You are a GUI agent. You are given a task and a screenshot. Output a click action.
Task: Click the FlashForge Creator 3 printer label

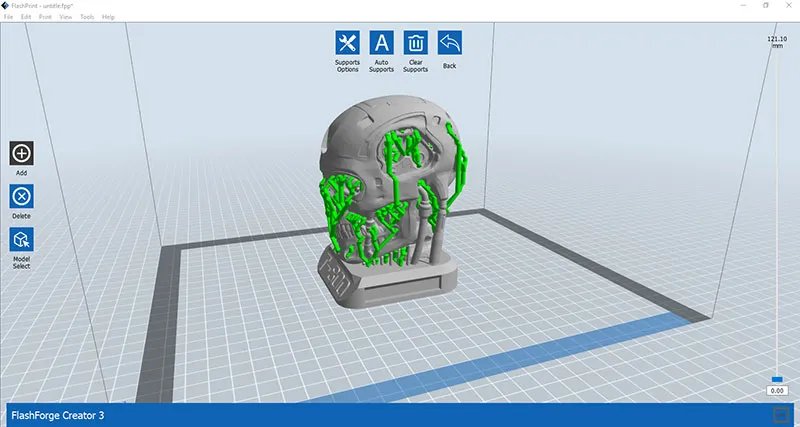click(x=57, y=414)
